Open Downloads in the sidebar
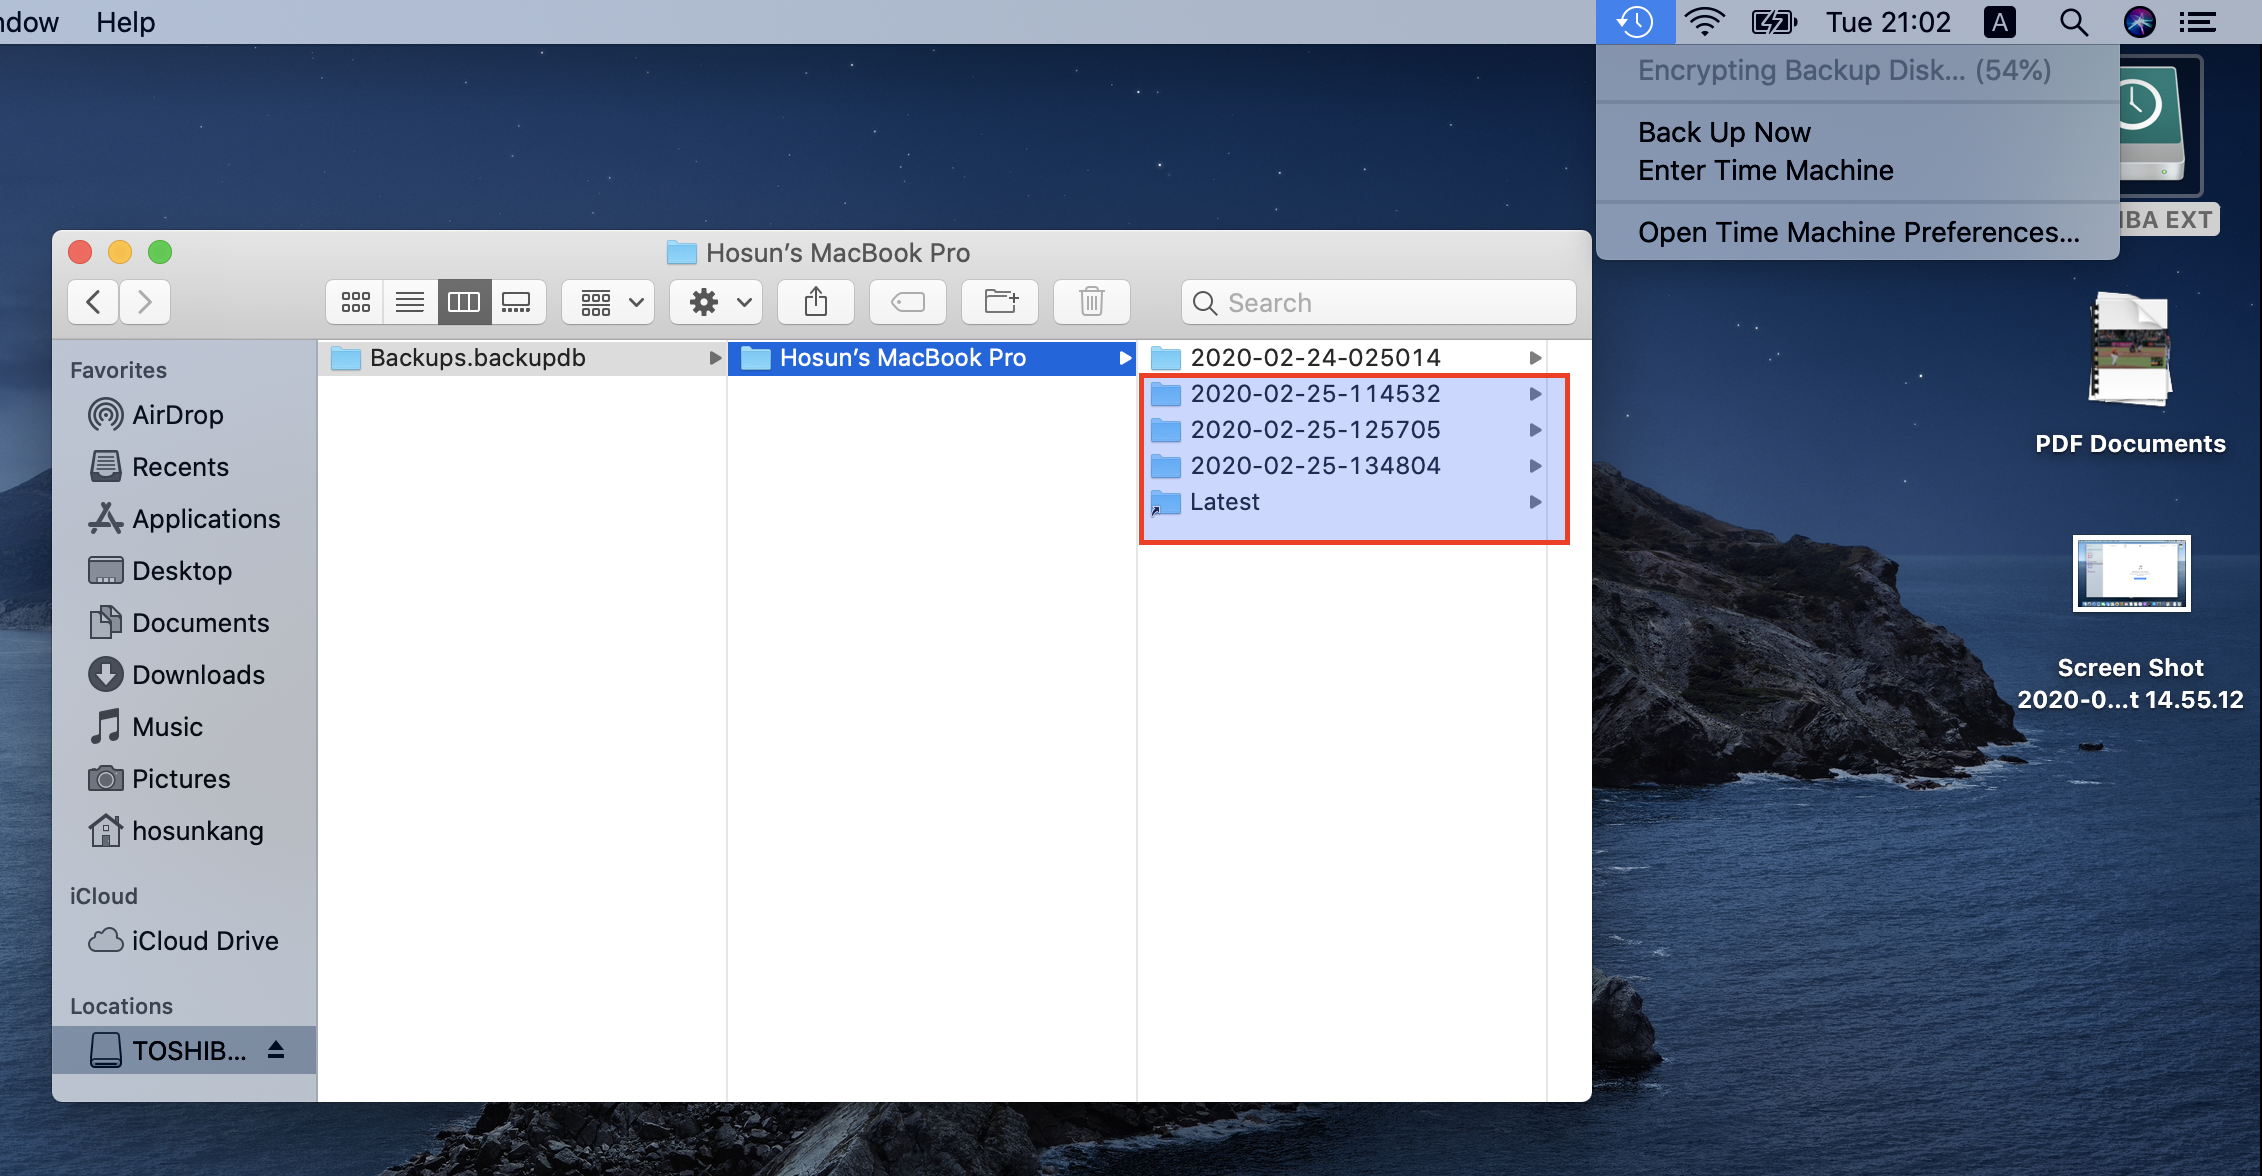 [198, 675]
